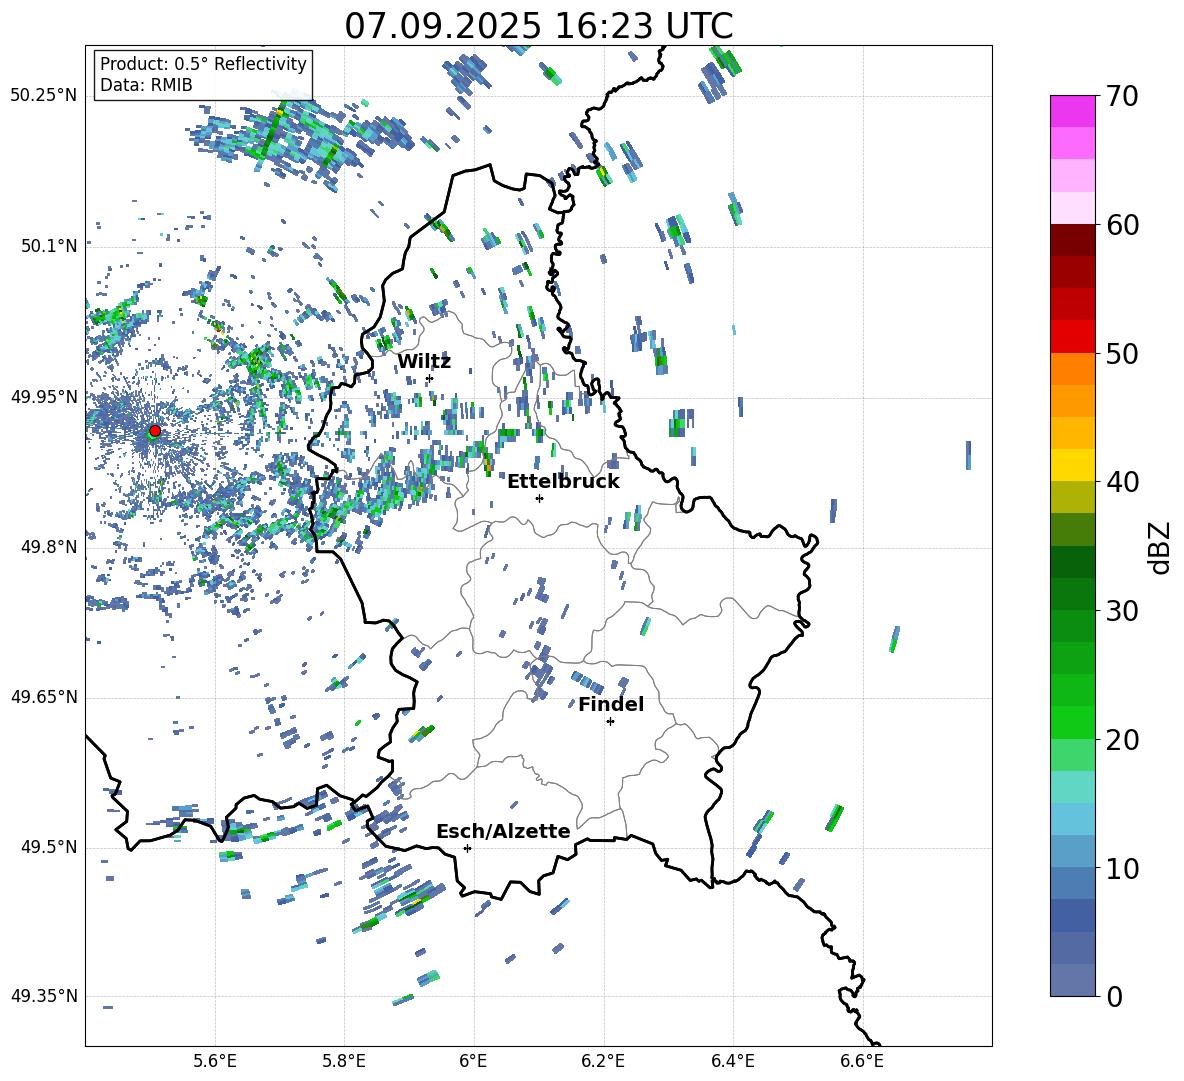
Task: Click the 49.65°N latitude label
Action: point(45,697)
